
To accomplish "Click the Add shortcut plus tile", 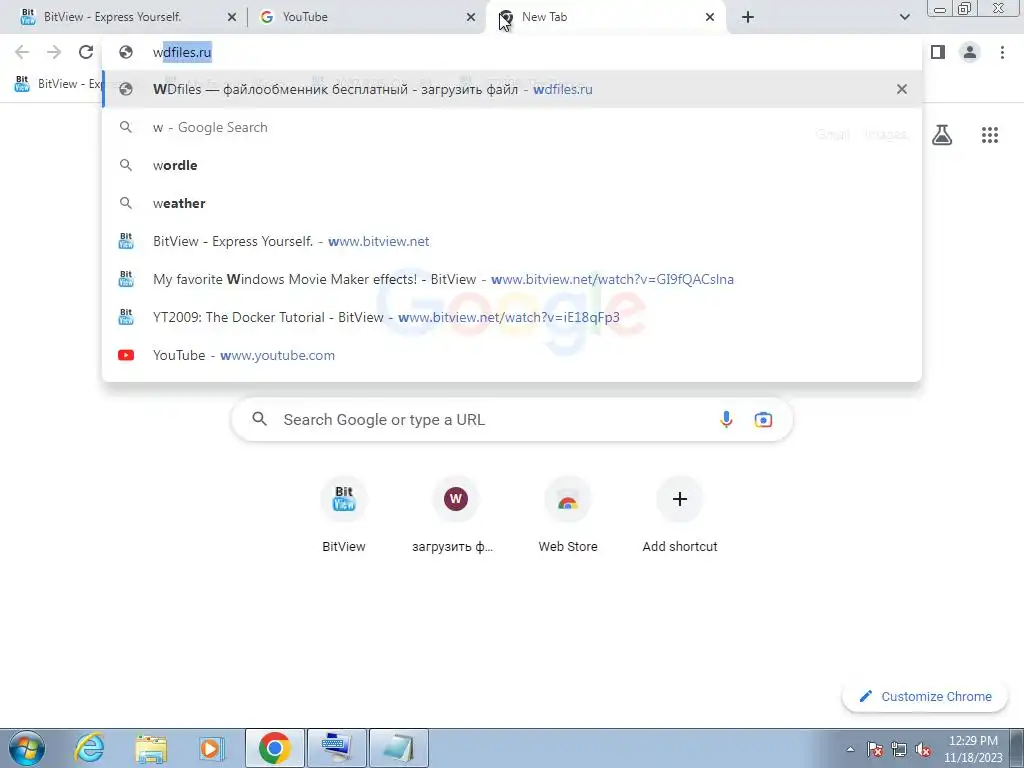I will click(x=679, y=515).
